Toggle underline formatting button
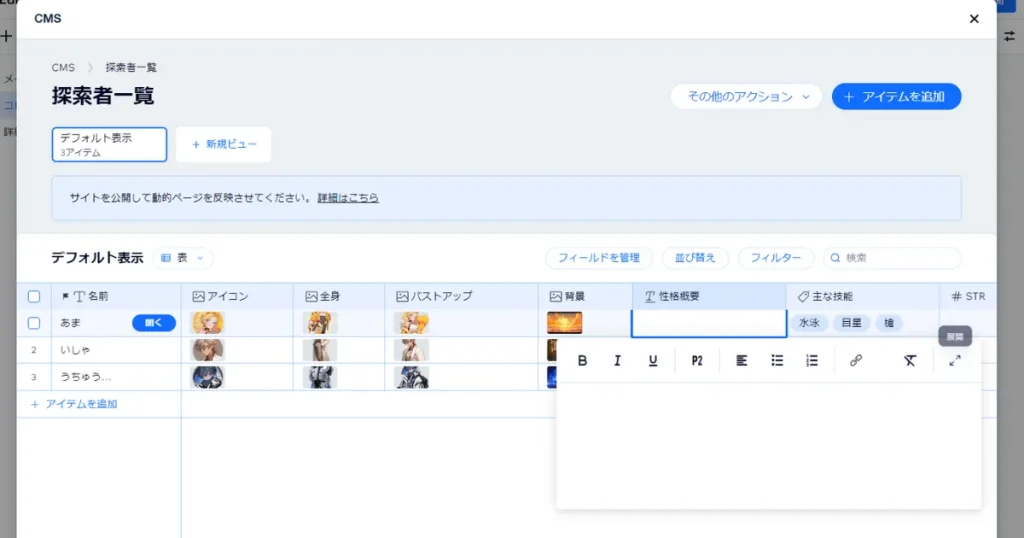The height and width of the screenshot is (538, 1024). click(x=652, y=360)
